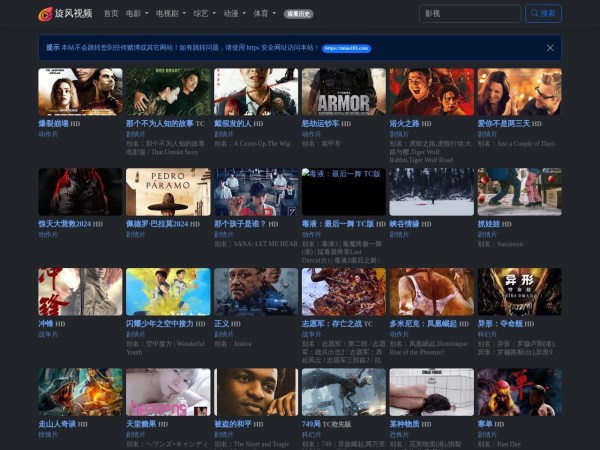Screen dimensions: 600x450
Task: Open the 动漫 menu
Action: pos(234,14)
